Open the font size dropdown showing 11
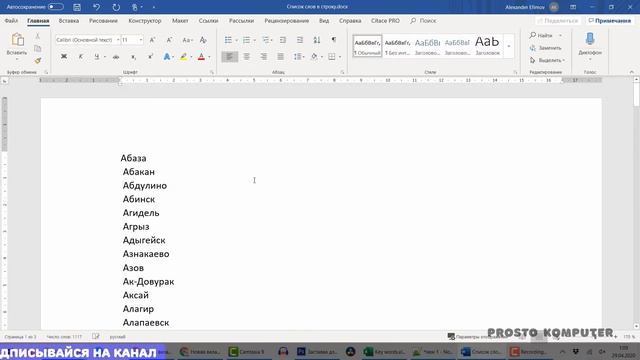This screenshot has height=360, width=640. click(x=141, y=40)
